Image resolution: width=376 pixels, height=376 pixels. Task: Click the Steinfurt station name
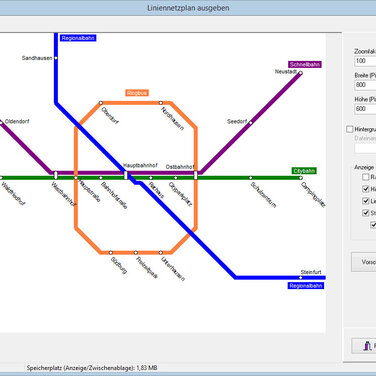click(x=311, y=272)
